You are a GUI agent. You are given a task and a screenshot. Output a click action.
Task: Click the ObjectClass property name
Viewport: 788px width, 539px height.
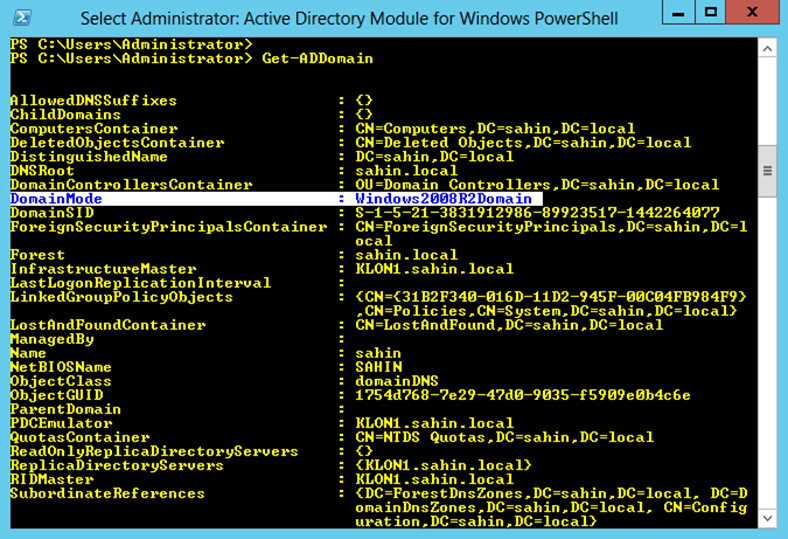point(61,381)
